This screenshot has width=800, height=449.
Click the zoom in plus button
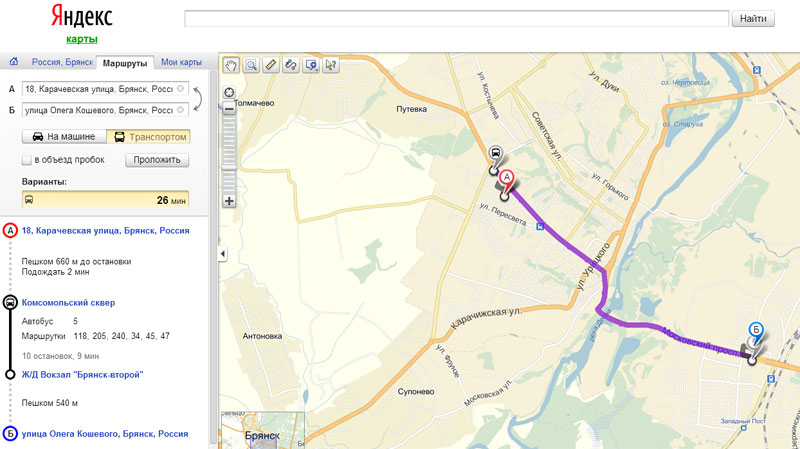click(x=229, y=201)
